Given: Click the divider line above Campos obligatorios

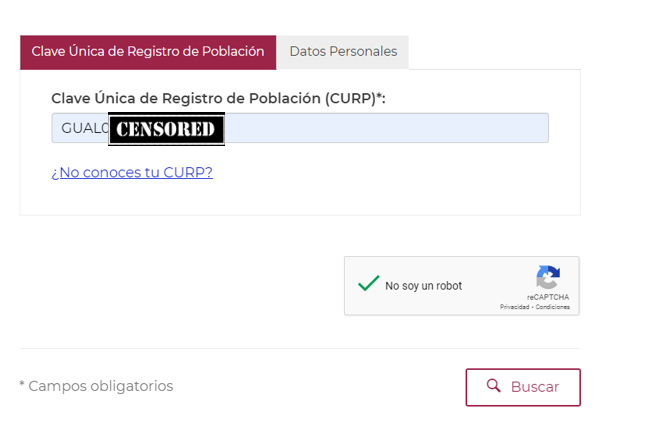Looking at the screenshot, I should tap(300, 348).
